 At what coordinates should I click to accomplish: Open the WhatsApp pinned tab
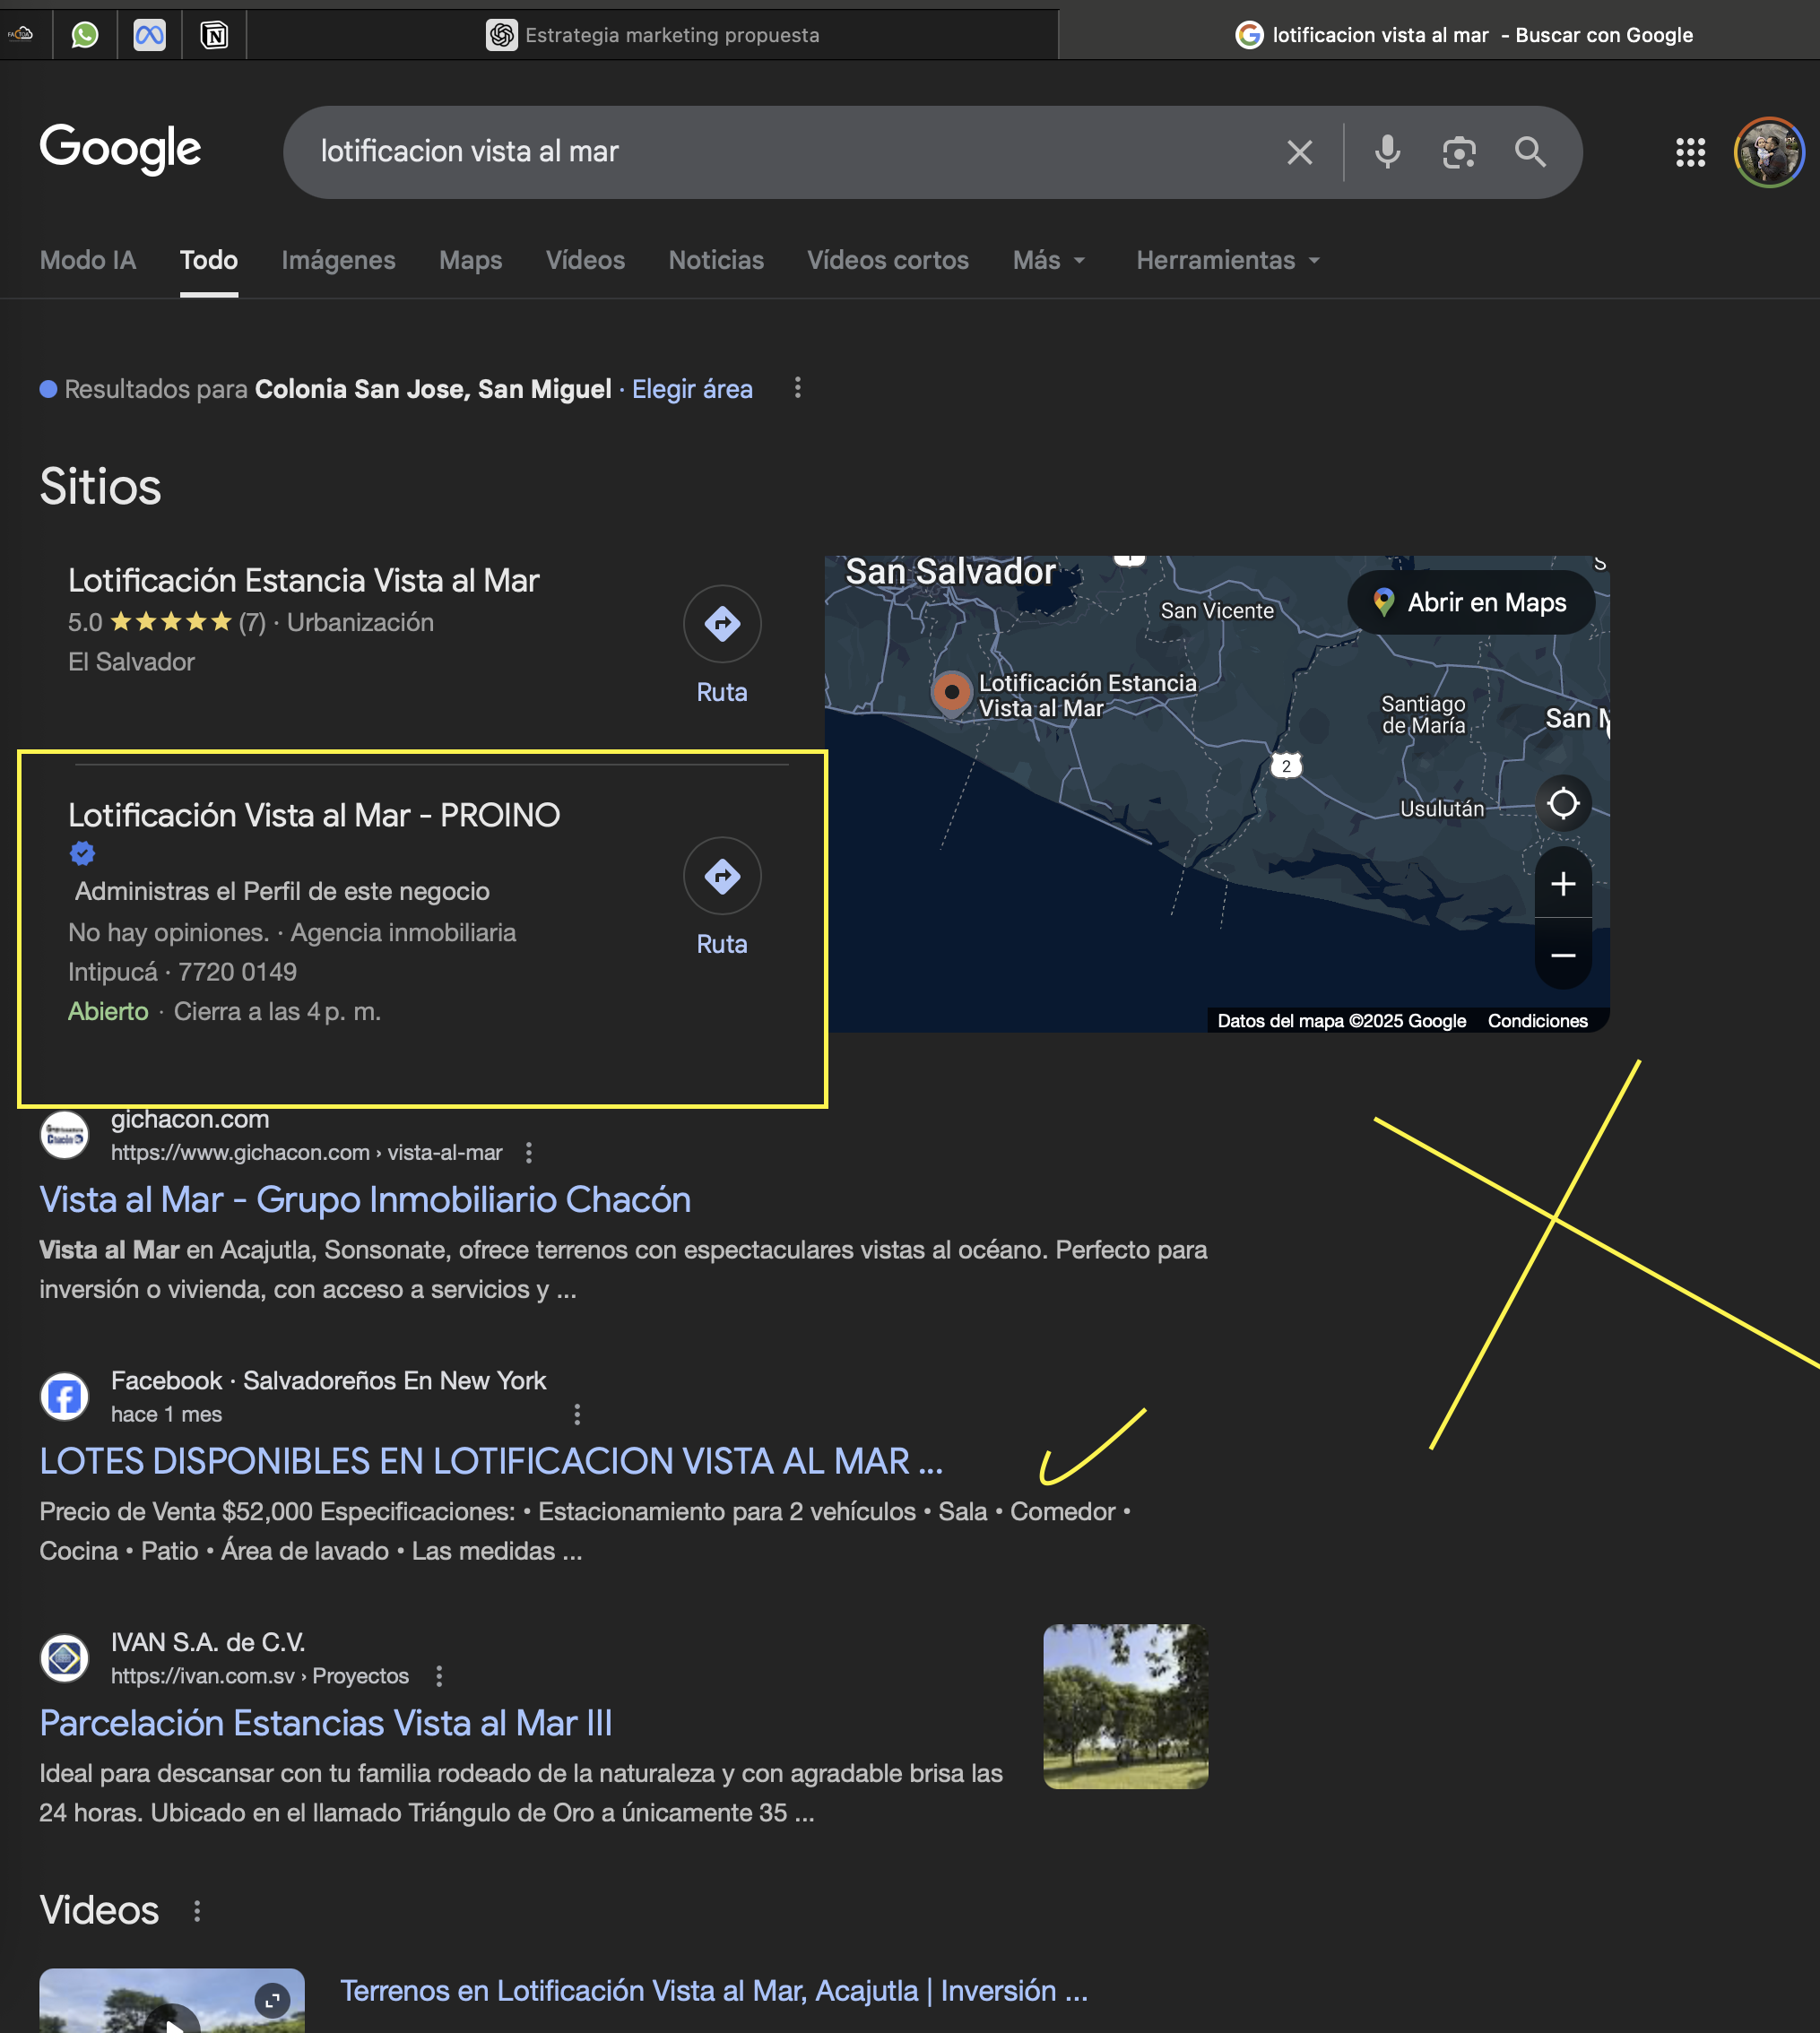pos(85,35)
